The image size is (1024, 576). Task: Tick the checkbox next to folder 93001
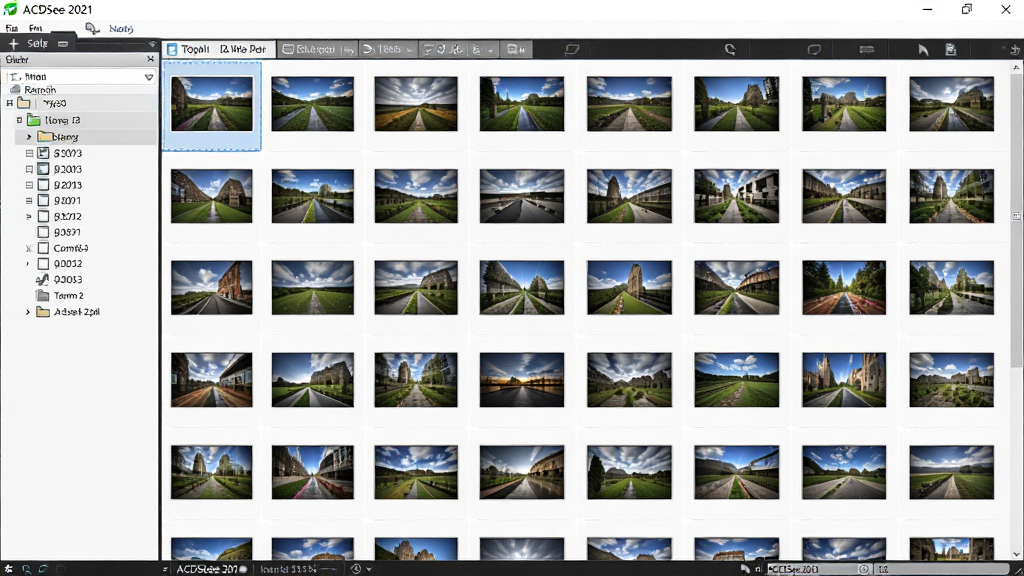pyautogui.click(x=43, y=200)
